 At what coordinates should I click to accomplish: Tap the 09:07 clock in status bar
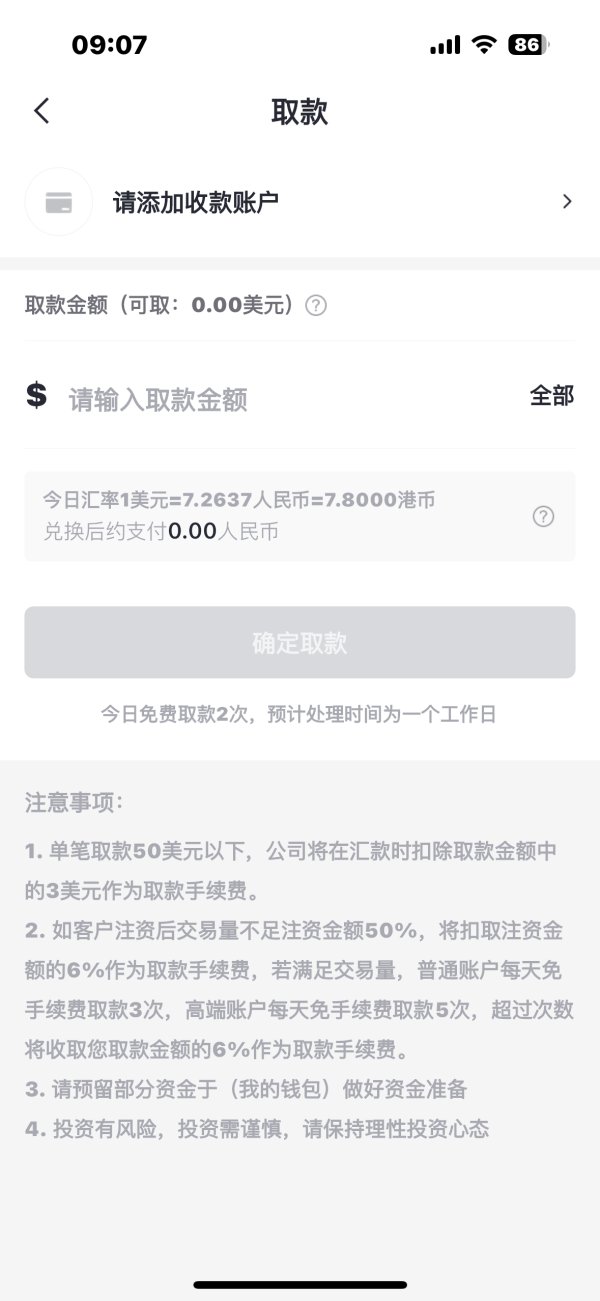tap(109, 45)
